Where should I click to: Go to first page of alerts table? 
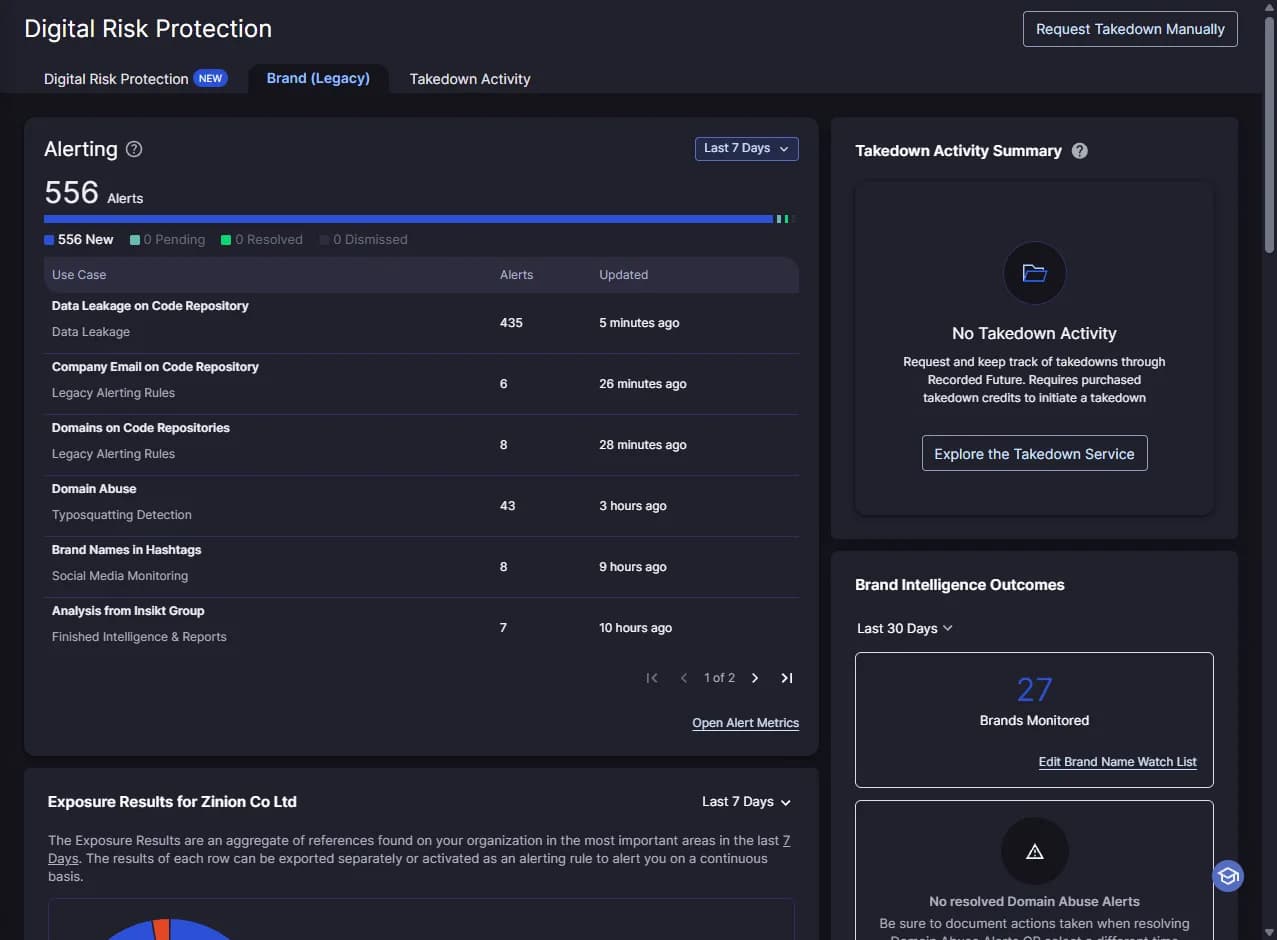click(x=652, y=678)
